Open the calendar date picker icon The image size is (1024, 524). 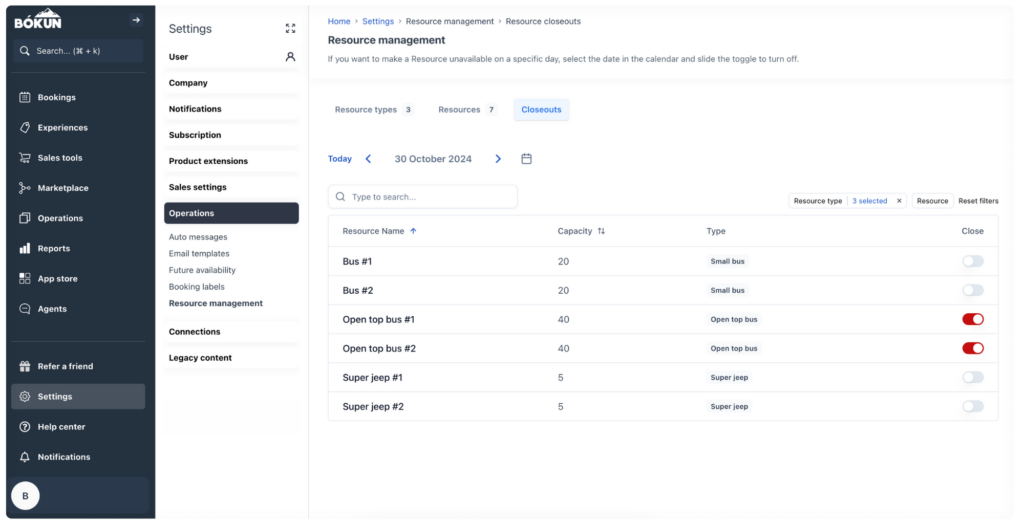526,159
